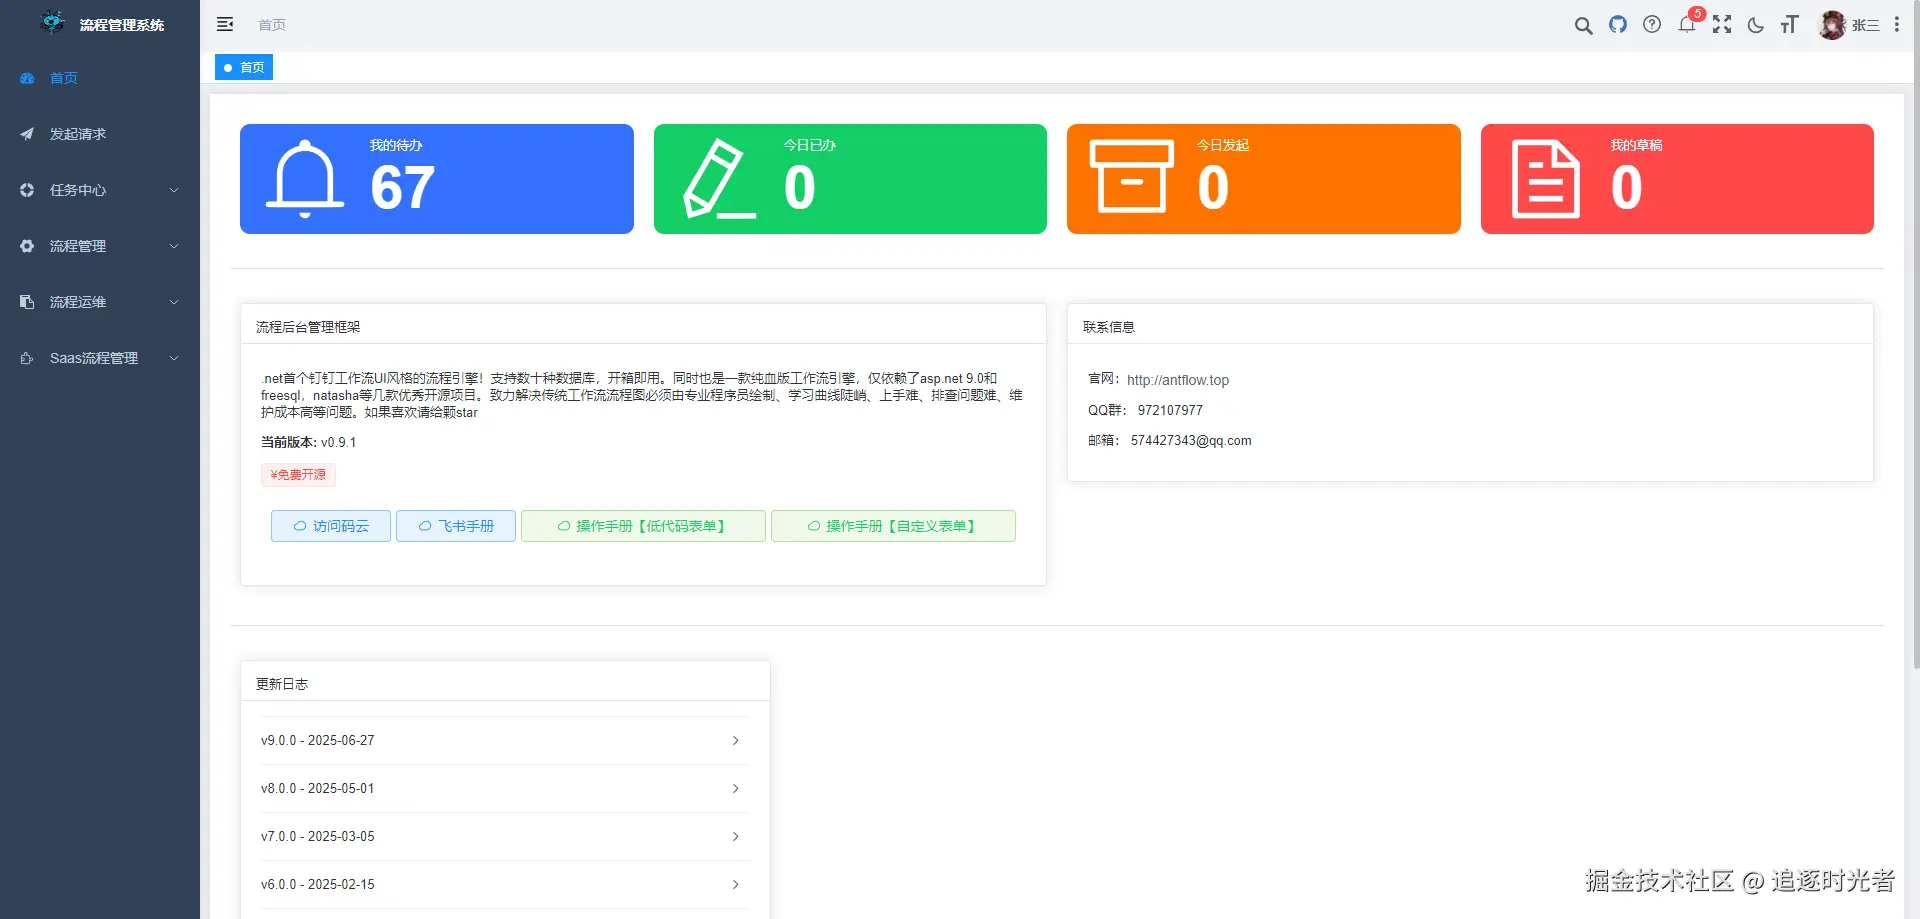Open the 任务中心 menu item
Viewport: 1920px width, 919px height.
tap(100, 190)
